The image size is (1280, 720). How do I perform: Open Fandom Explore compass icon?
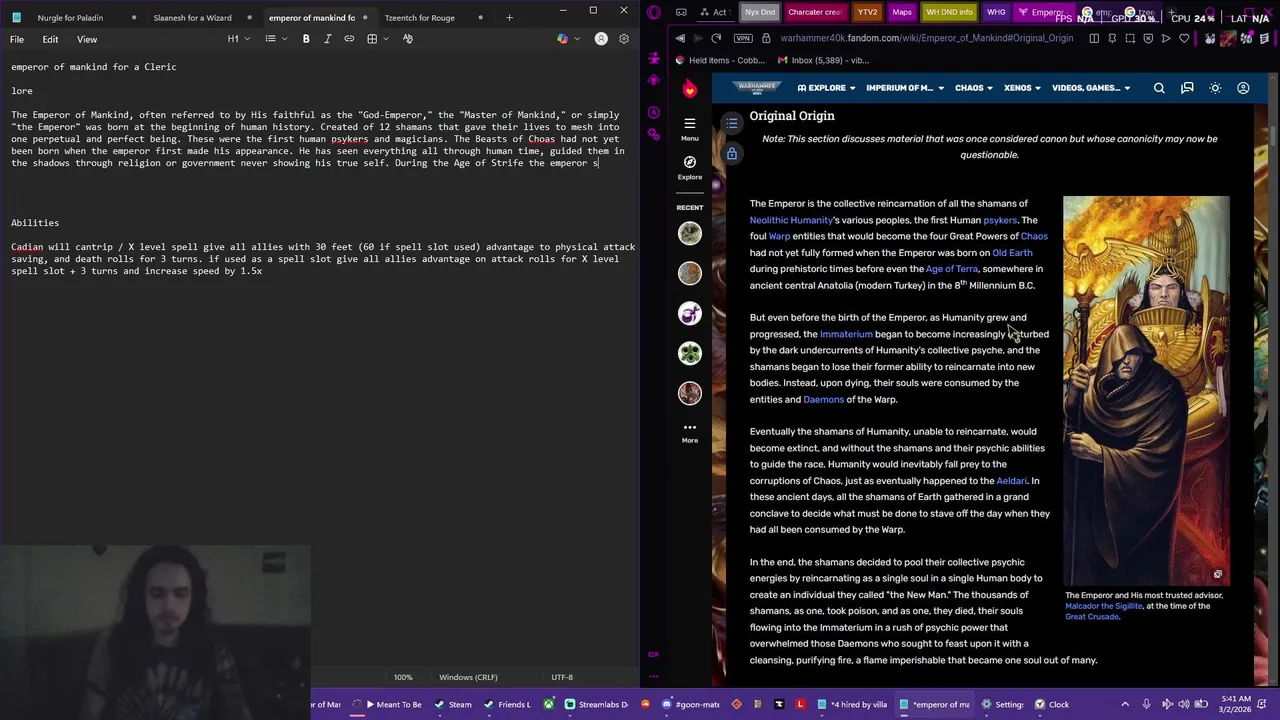[x=689, y=167]
